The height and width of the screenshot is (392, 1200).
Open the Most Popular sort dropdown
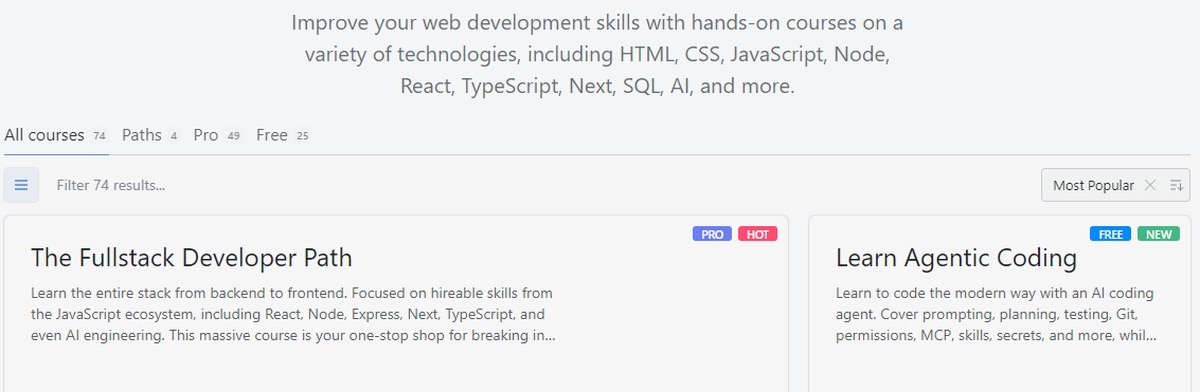coord(1093,185)
